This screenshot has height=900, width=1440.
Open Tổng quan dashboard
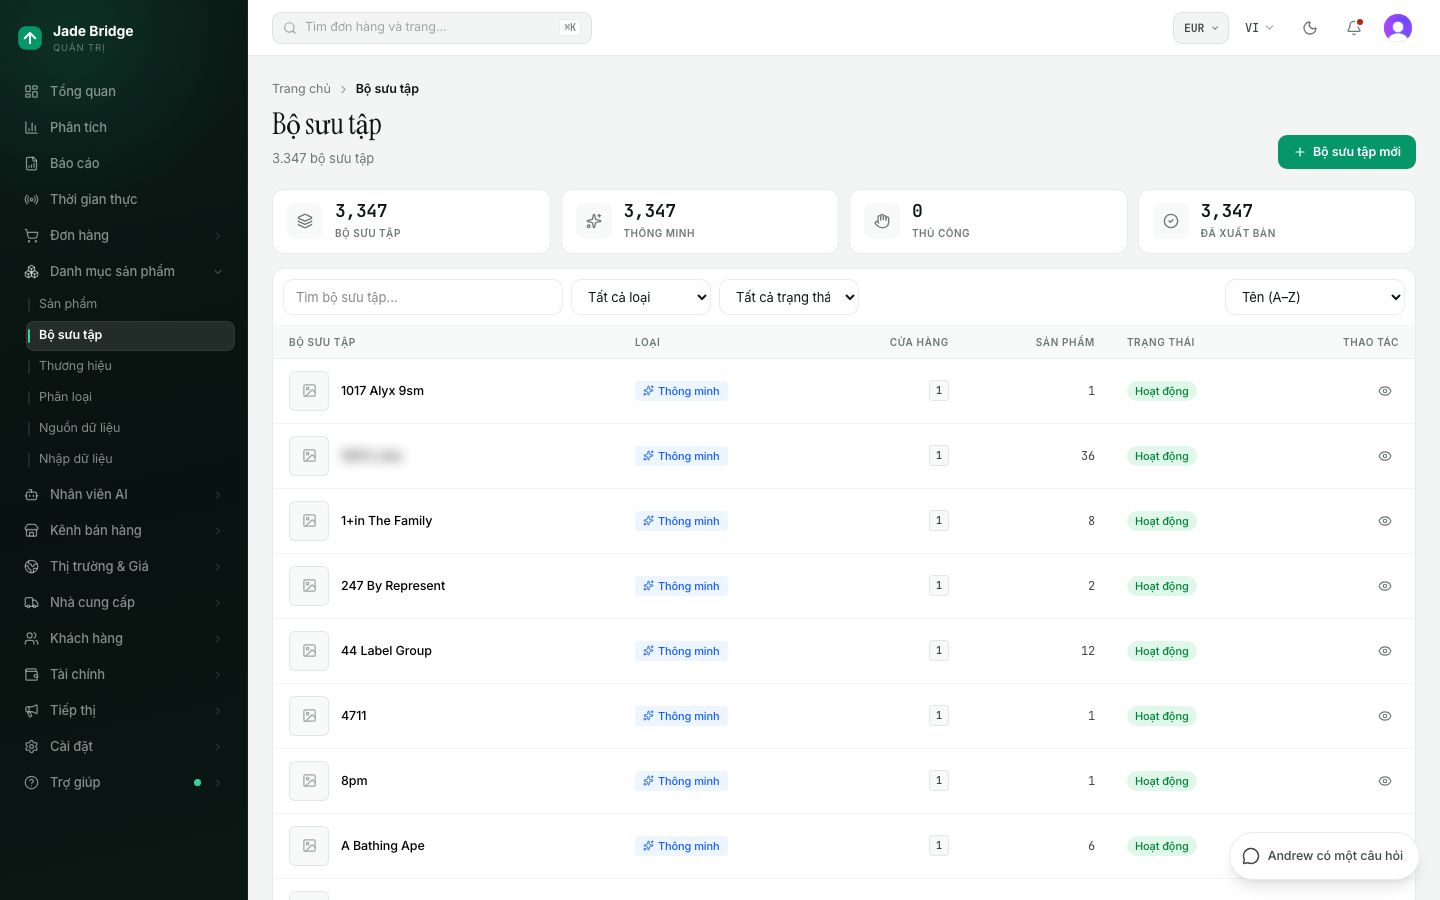click(124, 91)
